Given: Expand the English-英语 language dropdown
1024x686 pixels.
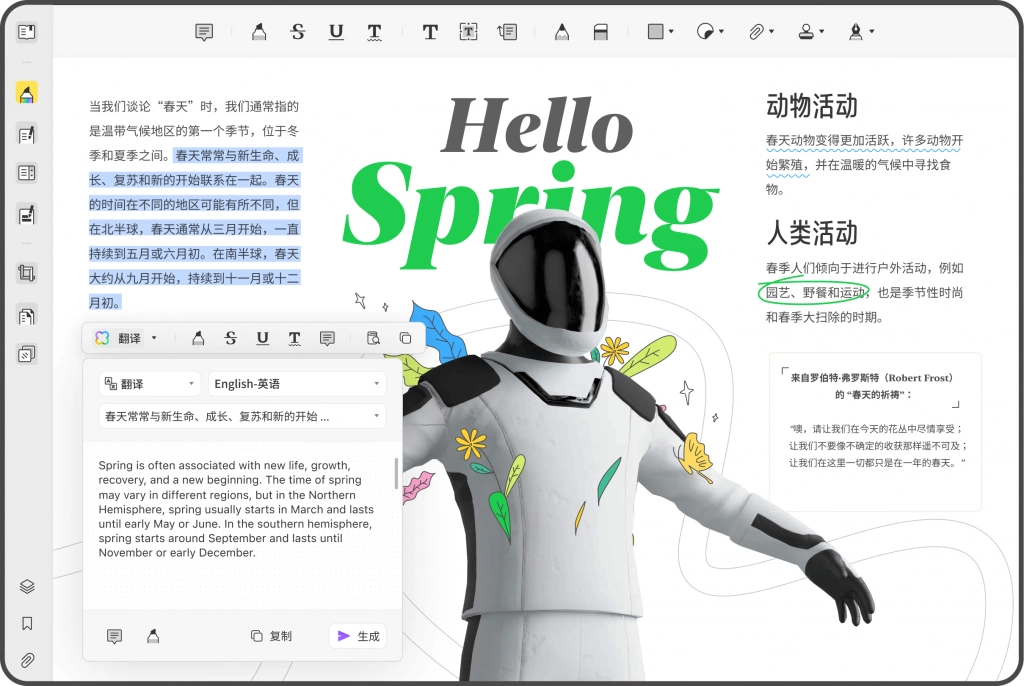Looking at the screenshot, I should [297, 384].
